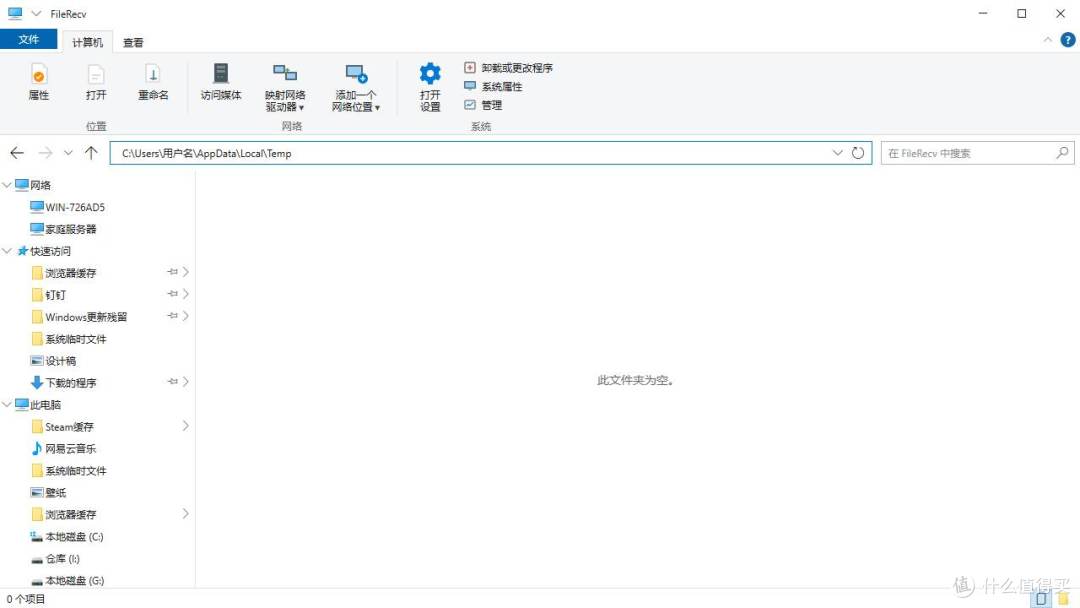Screen dimensions: 1080x608
Task: Open 添加一个网络位置 network location
Action: 356,87
